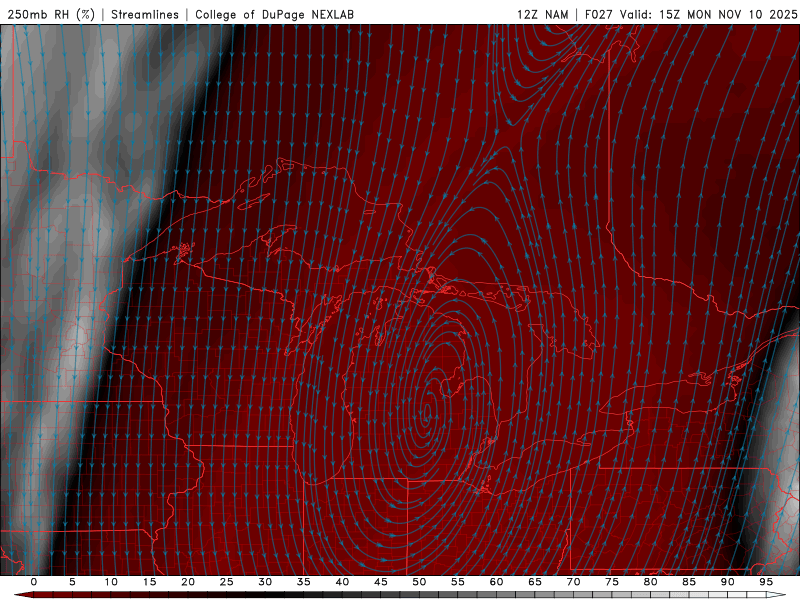The height and width of the screenshot is (600, 800).
Task: Click the 0 tick label on color scale
Action: point(34,582)
